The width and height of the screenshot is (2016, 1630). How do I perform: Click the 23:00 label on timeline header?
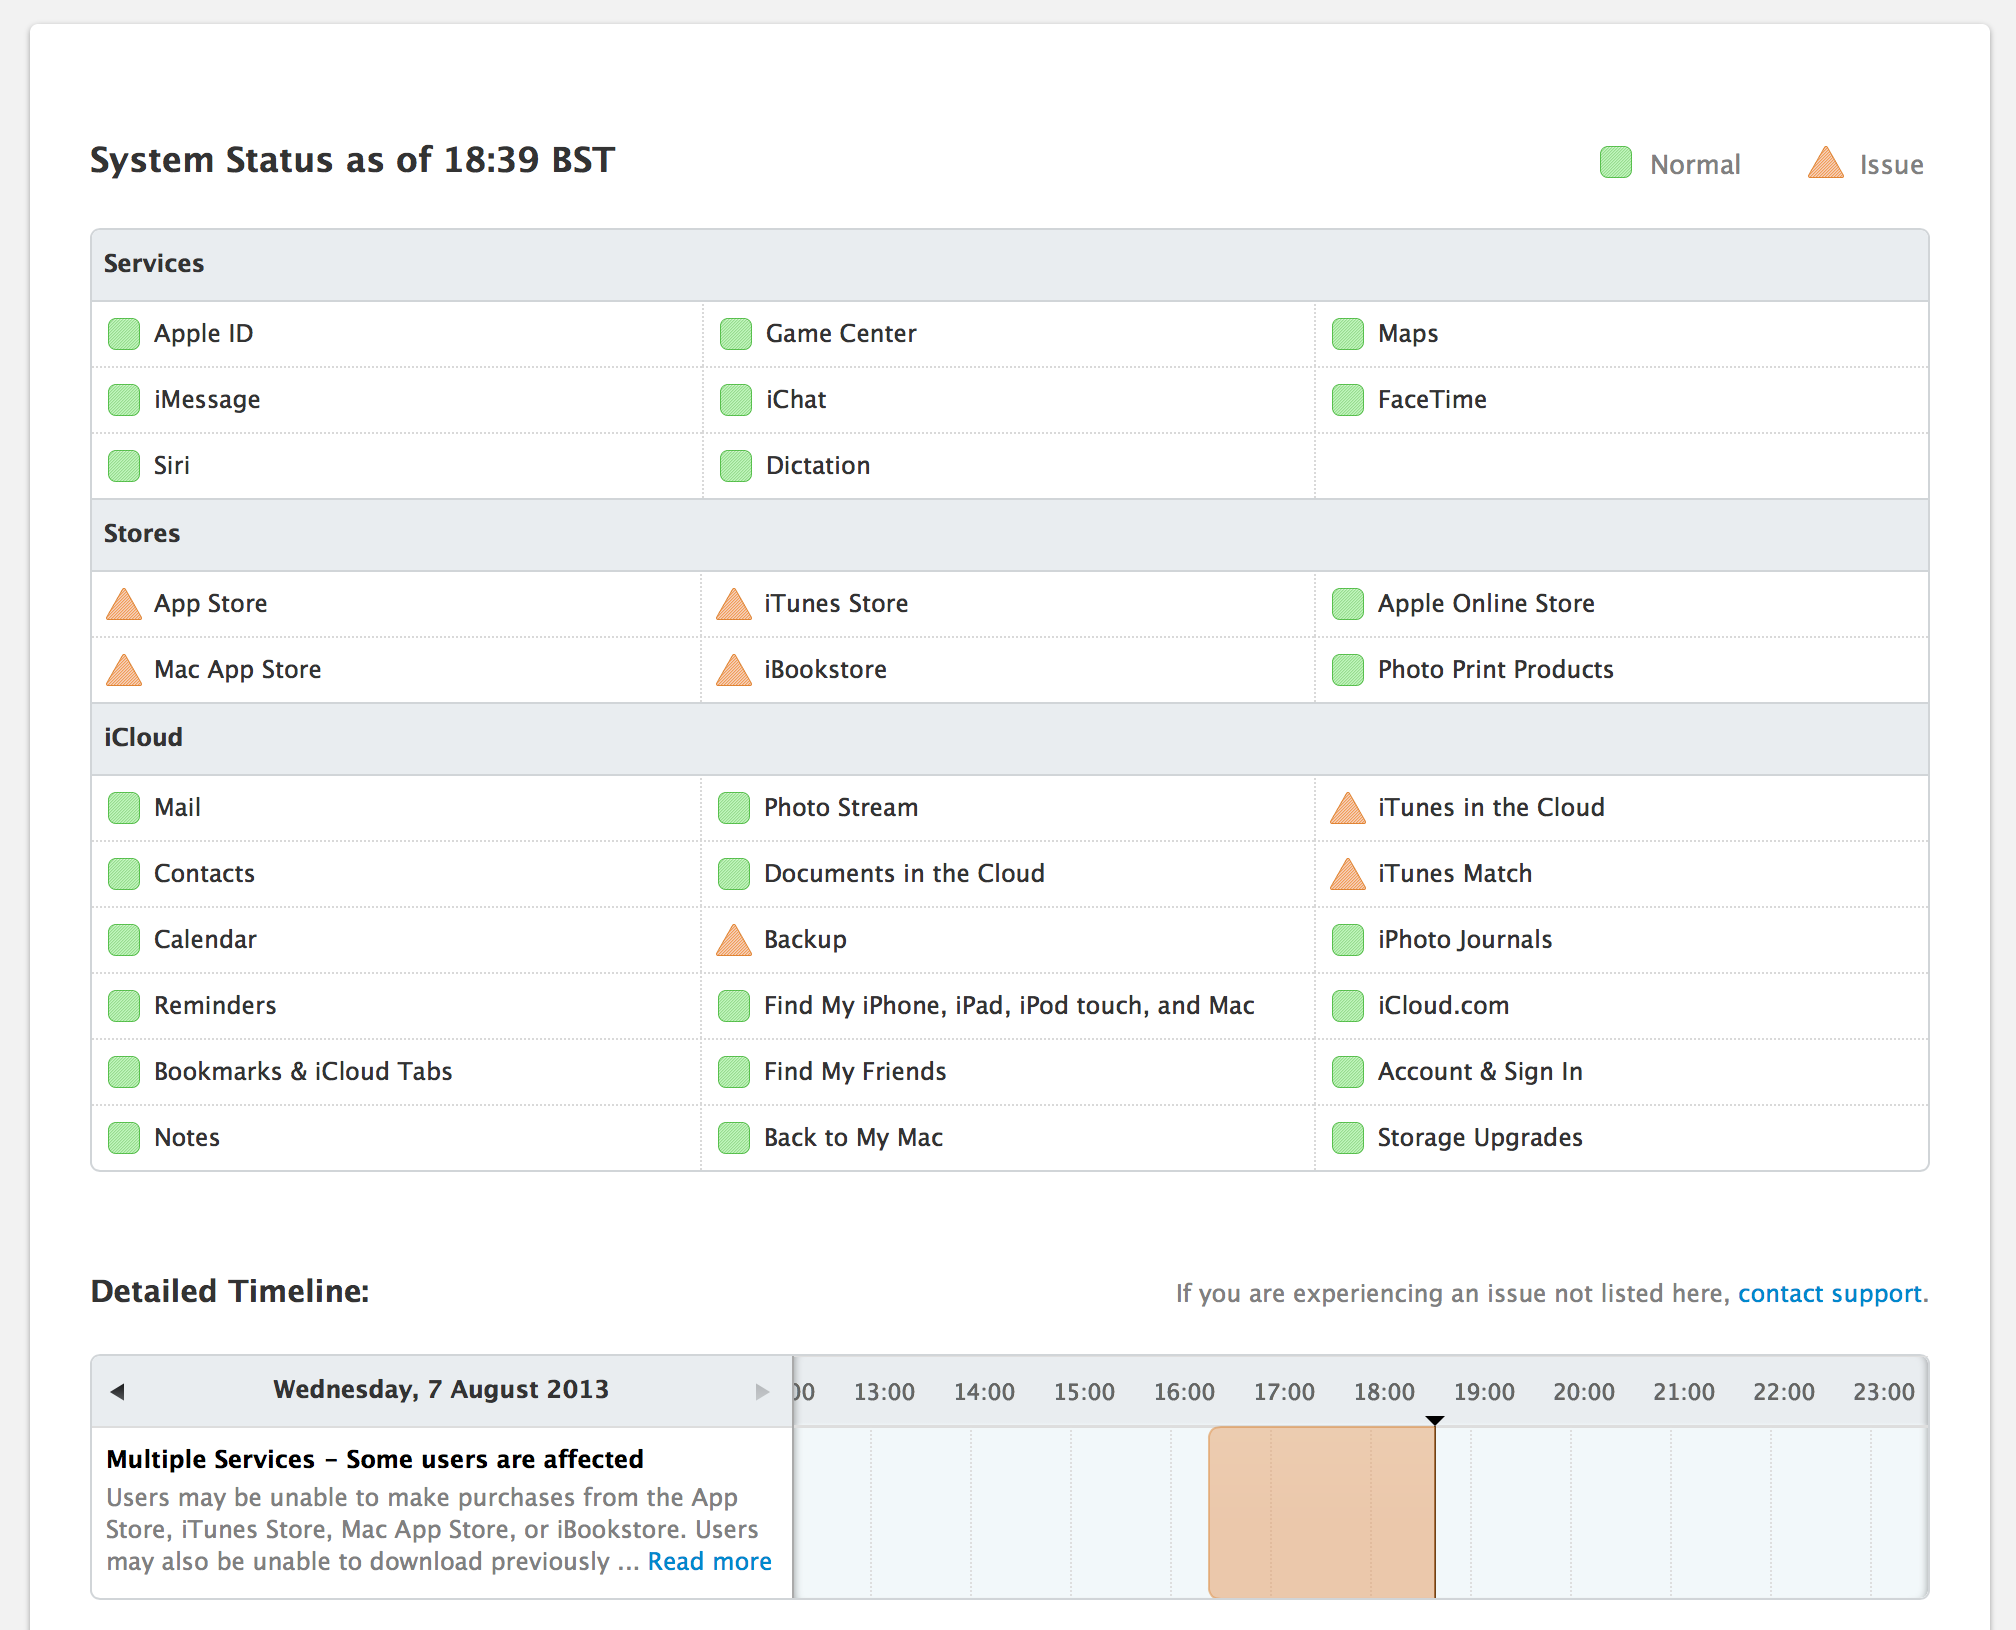click(1884, 1392)
